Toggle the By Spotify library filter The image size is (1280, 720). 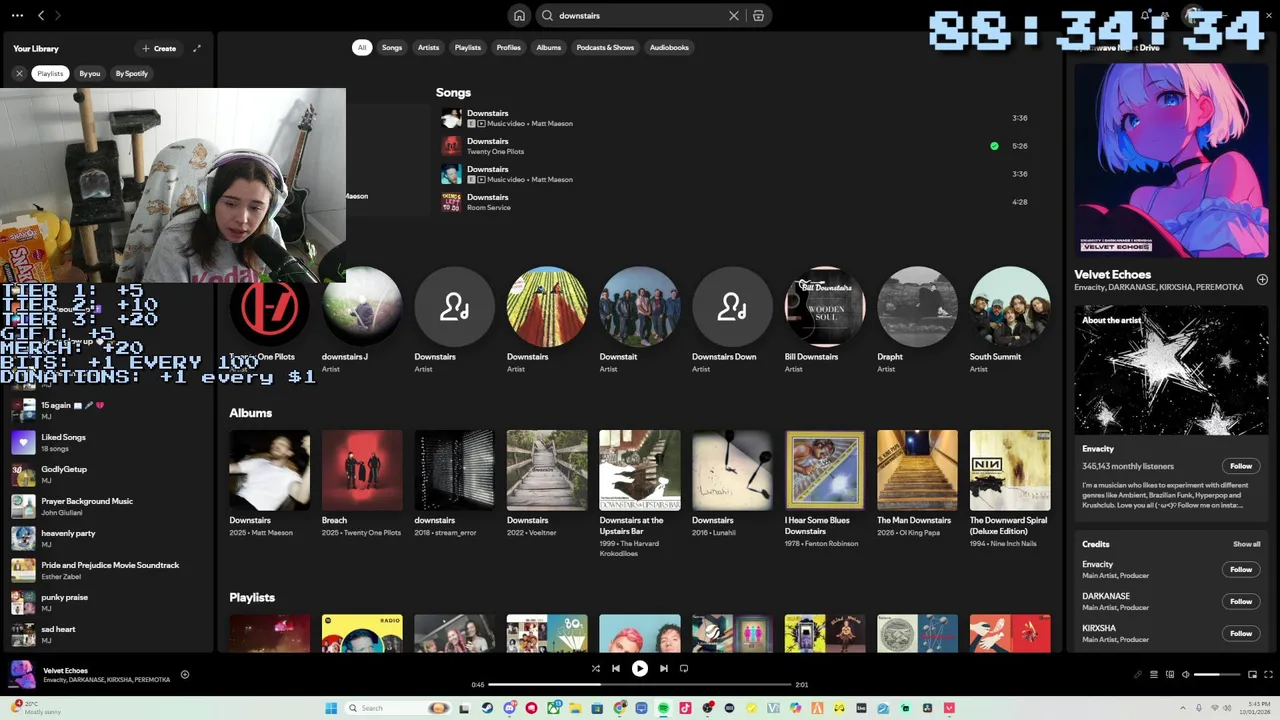(131, 73)
